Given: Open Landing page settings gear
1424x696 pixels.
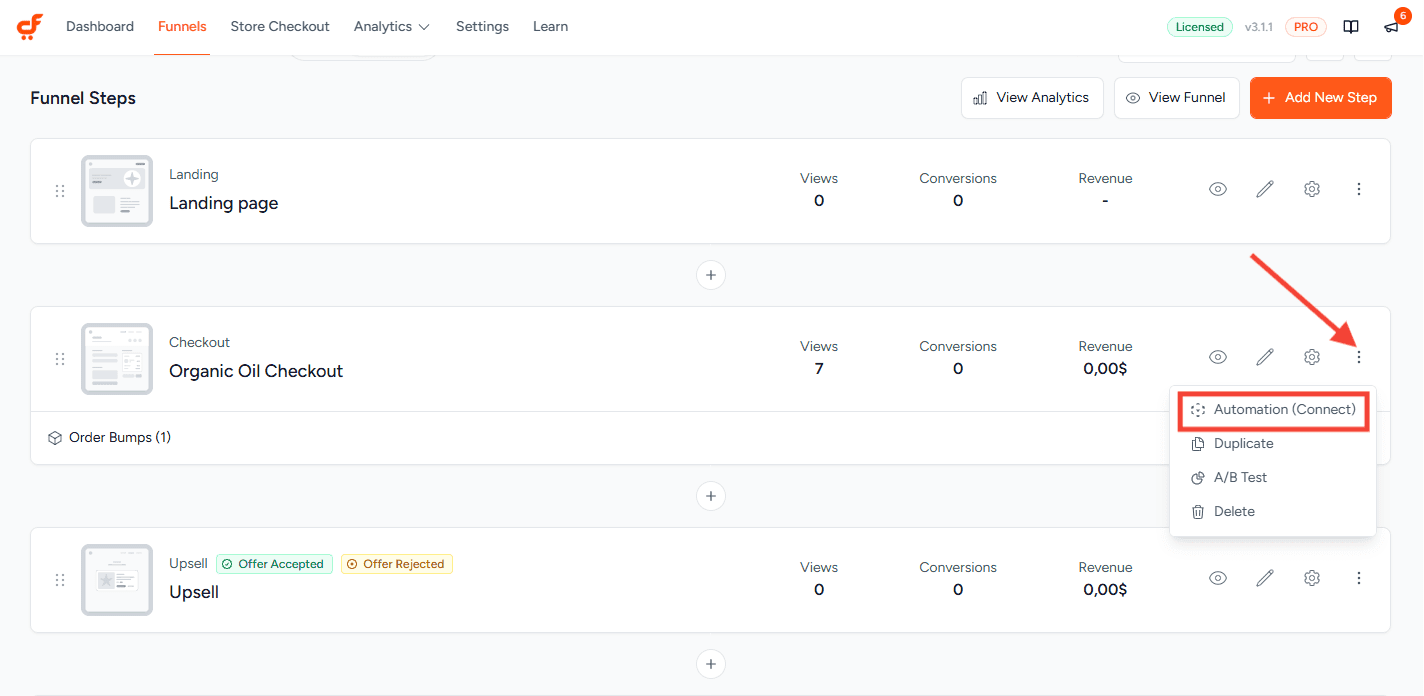Looking at the screenshot, I should coord(1312,189).
